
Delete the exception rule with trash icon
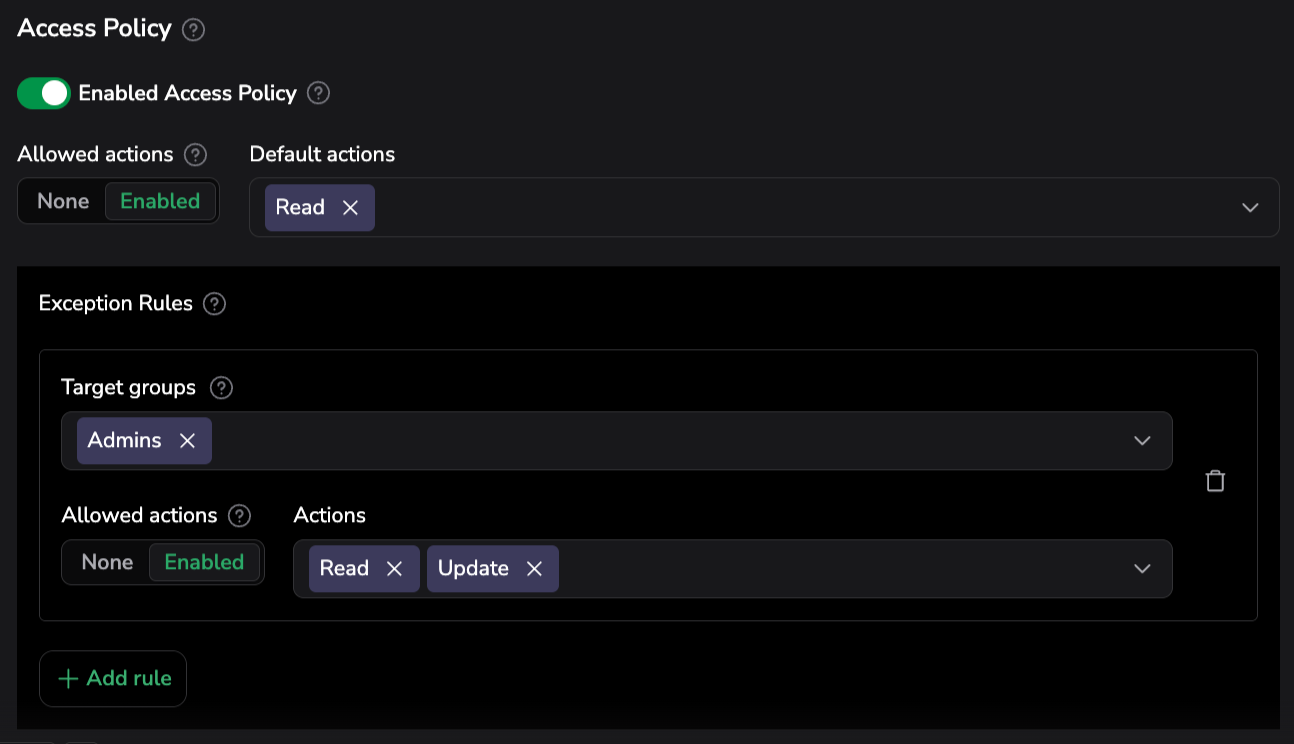[x=1215, y=481]
